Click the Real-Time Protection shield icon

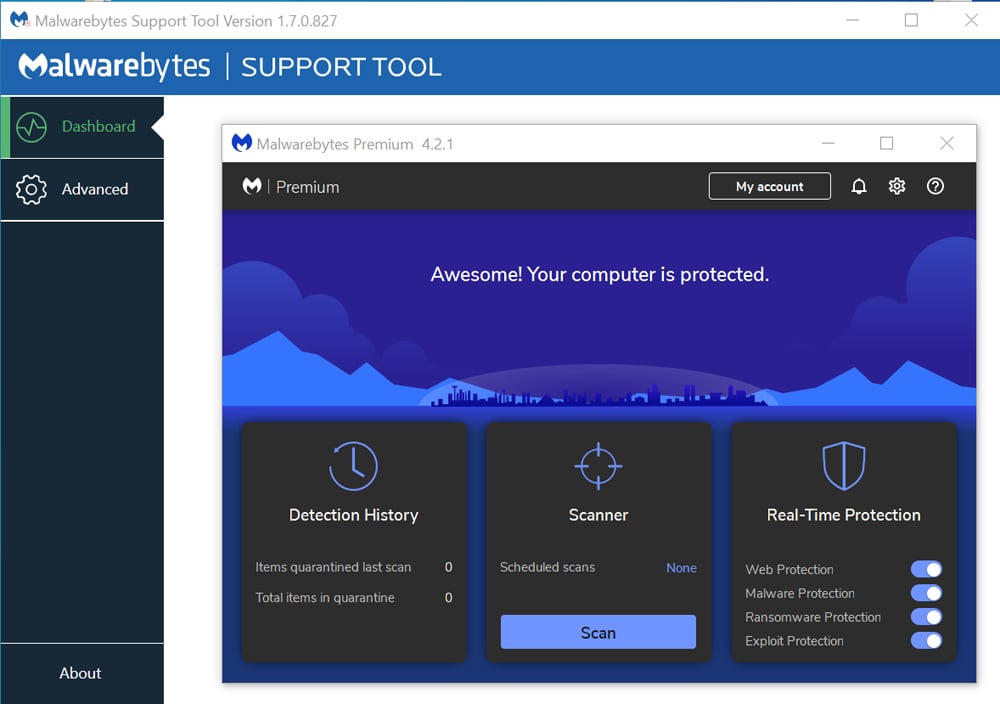click(843, 466)
